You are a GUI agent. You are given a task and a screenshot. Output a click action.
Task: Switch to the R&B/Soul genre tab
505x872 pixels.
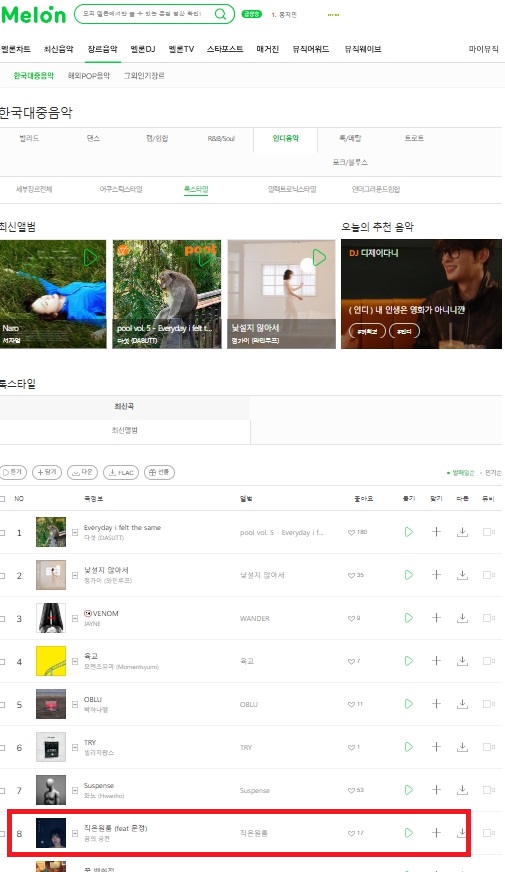pyautogui.click(x=221, y=138)
